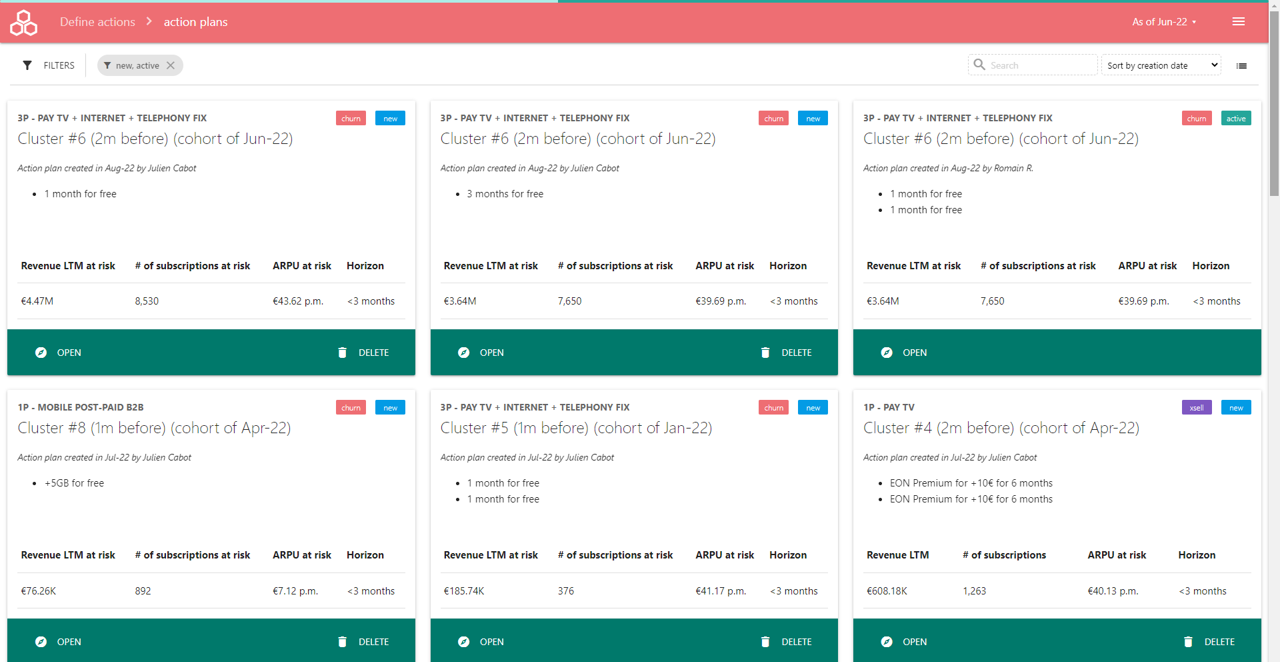
Task: Click the '8,530' subscriptions value
Action: pyautogui.click(x=147, y=301)
